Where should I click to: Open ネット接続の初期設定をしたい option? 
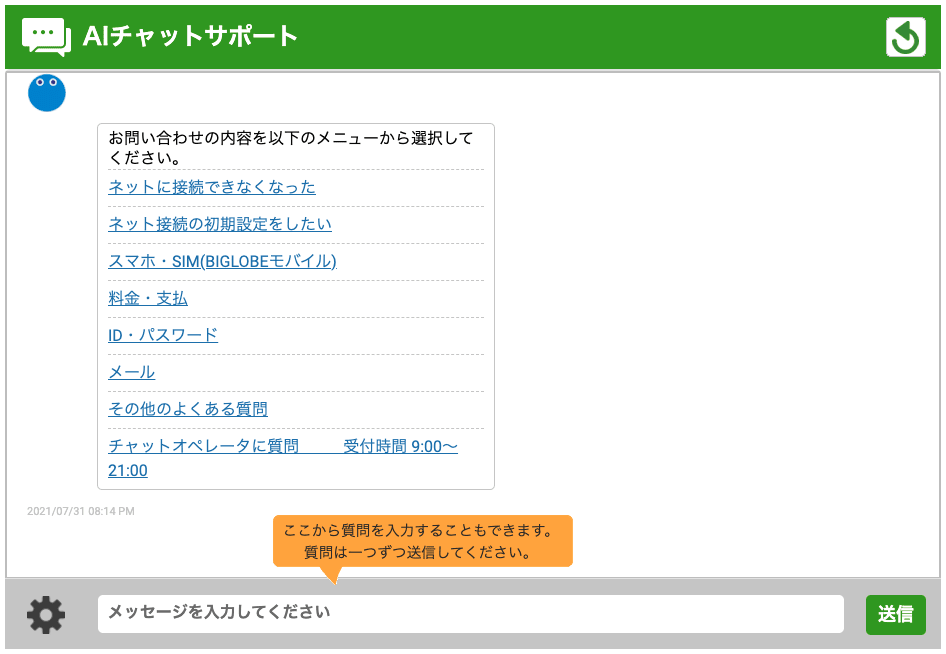(x=219, y=224)
